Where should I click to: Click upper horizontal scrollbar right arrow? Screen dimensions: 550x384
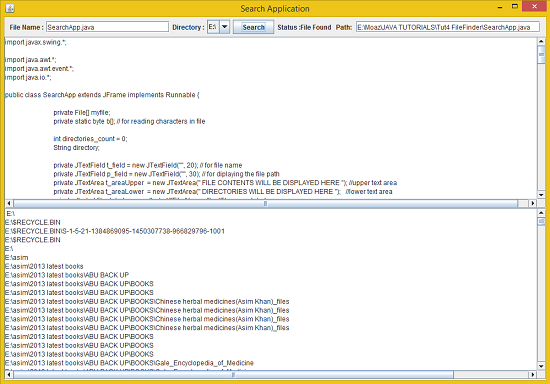tap(532, 203)
